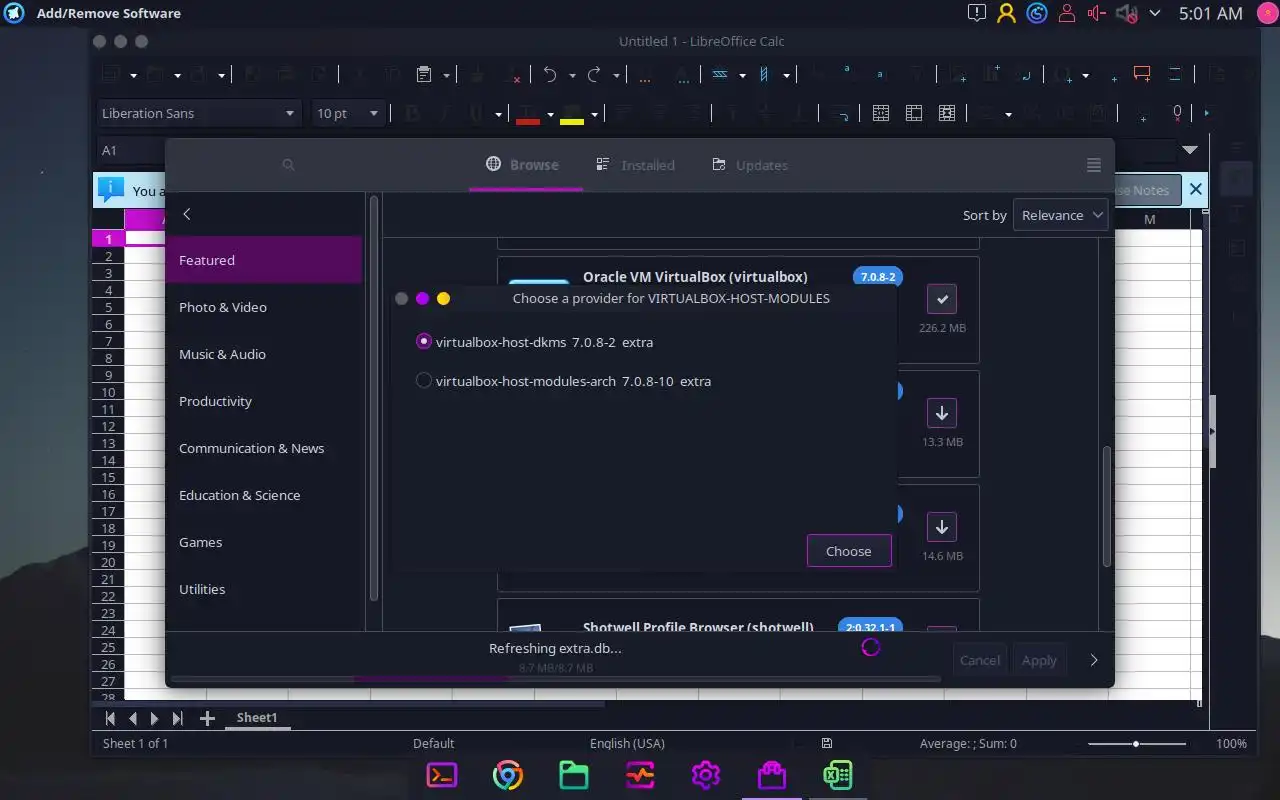Click the search magnifier in Add/Remove Software

(288, 165)
